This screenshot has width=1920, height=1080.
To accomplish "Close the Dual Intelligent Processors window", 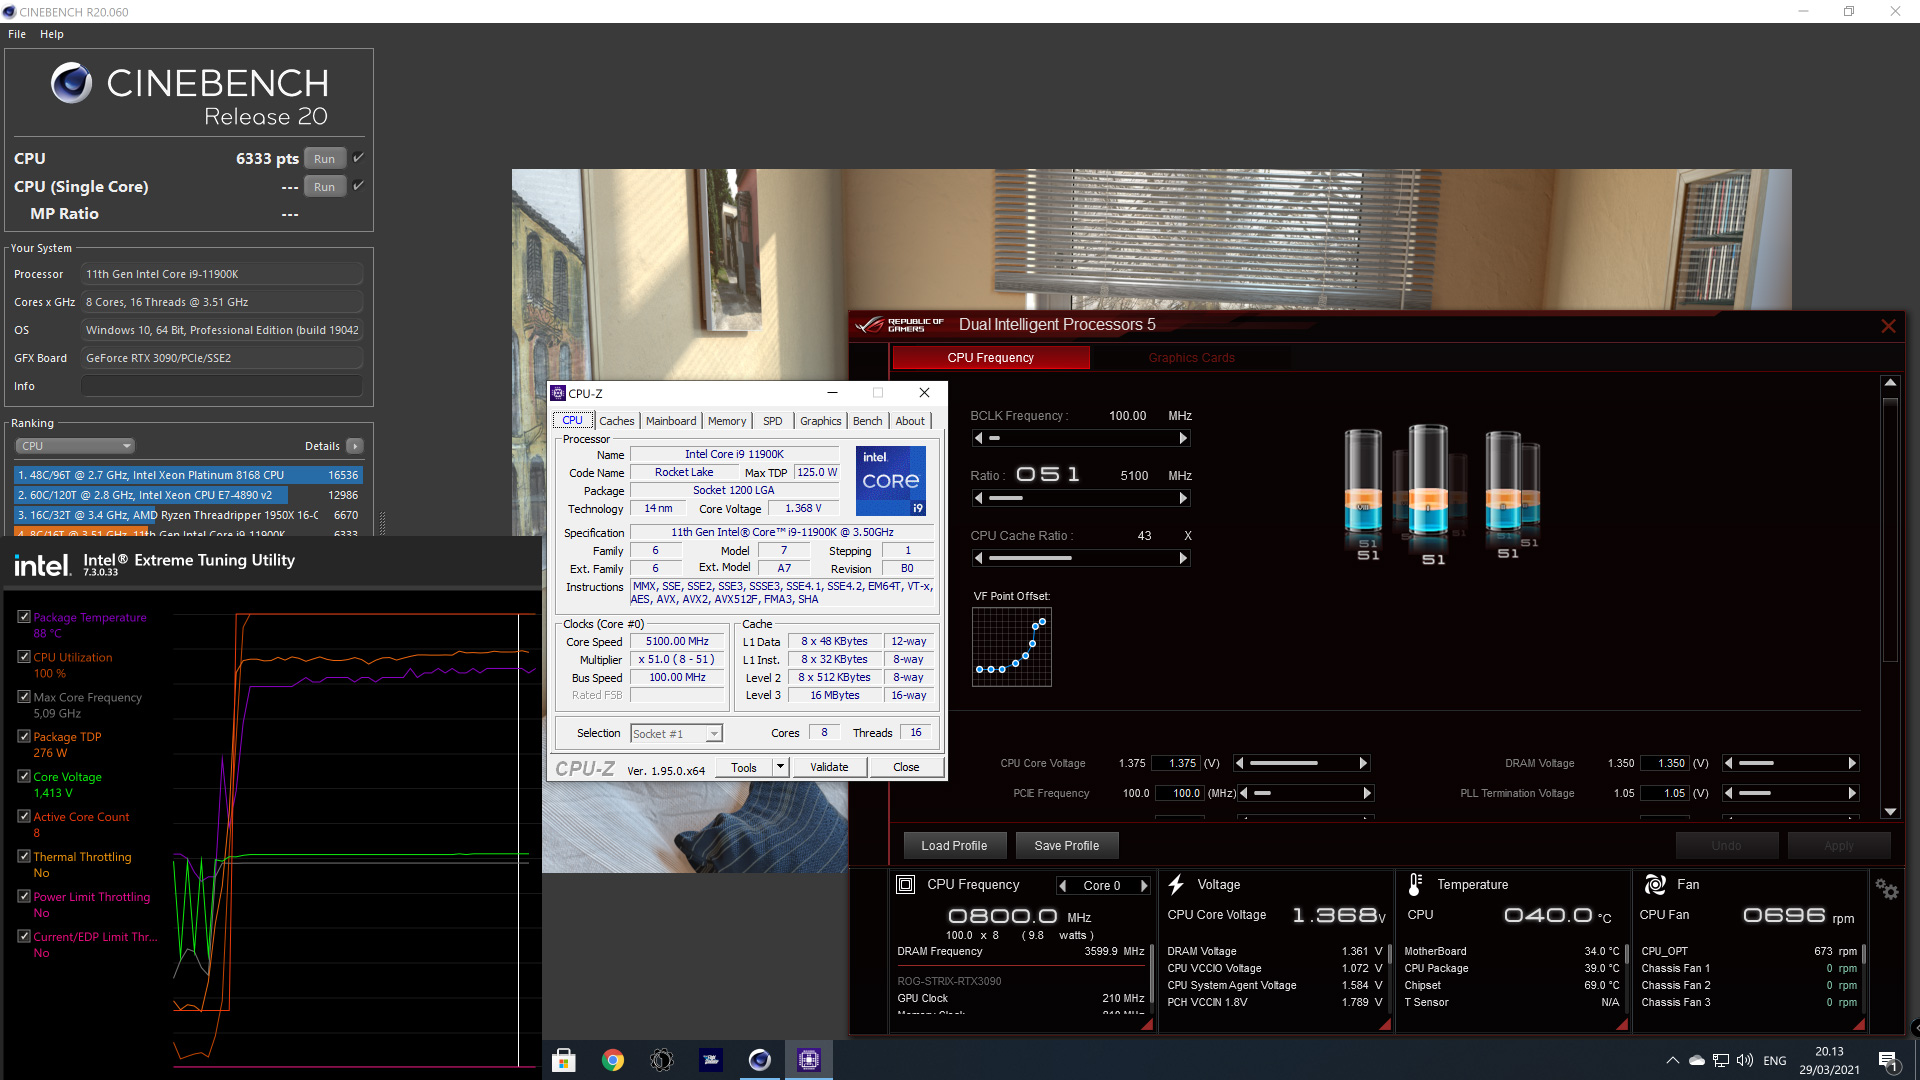I will (x=1888, y=326).
